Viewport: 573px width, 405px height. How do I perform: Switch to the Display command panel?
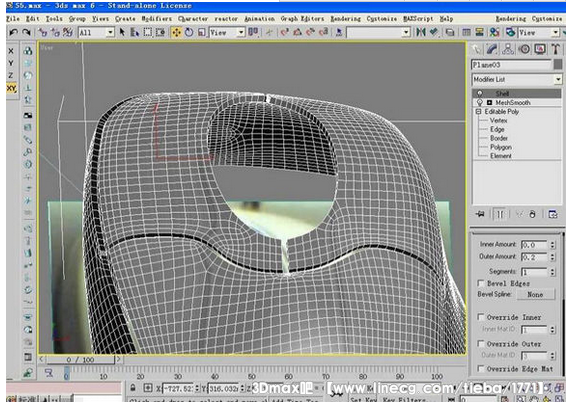click(x=540, y=49)
